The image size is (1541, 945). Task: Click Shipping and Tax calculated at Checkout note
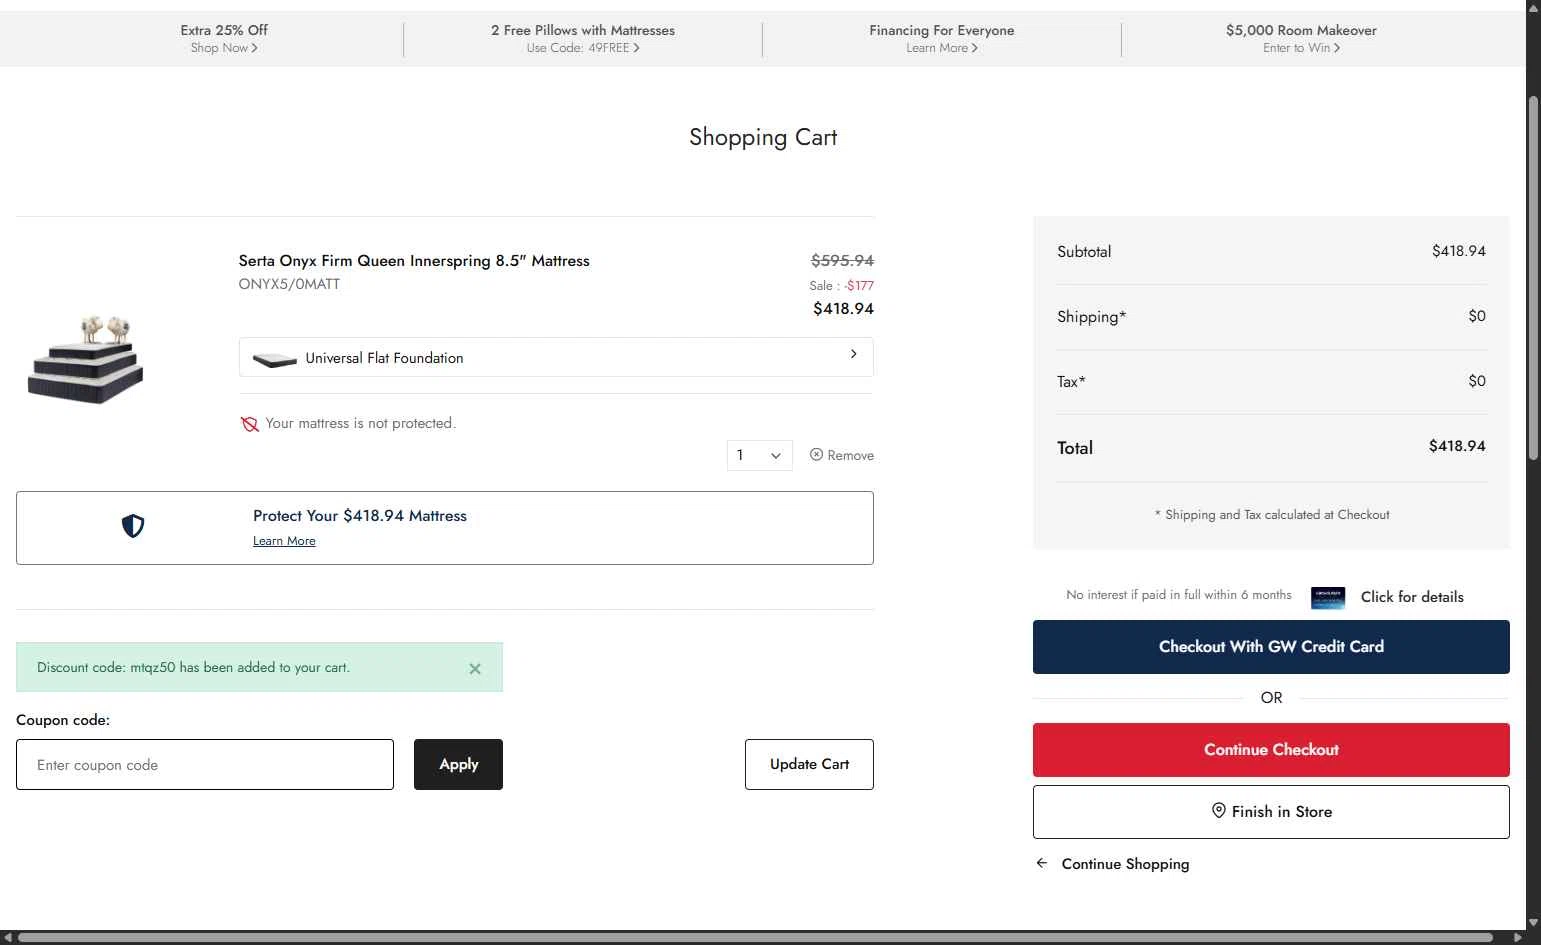(1272, 515)
